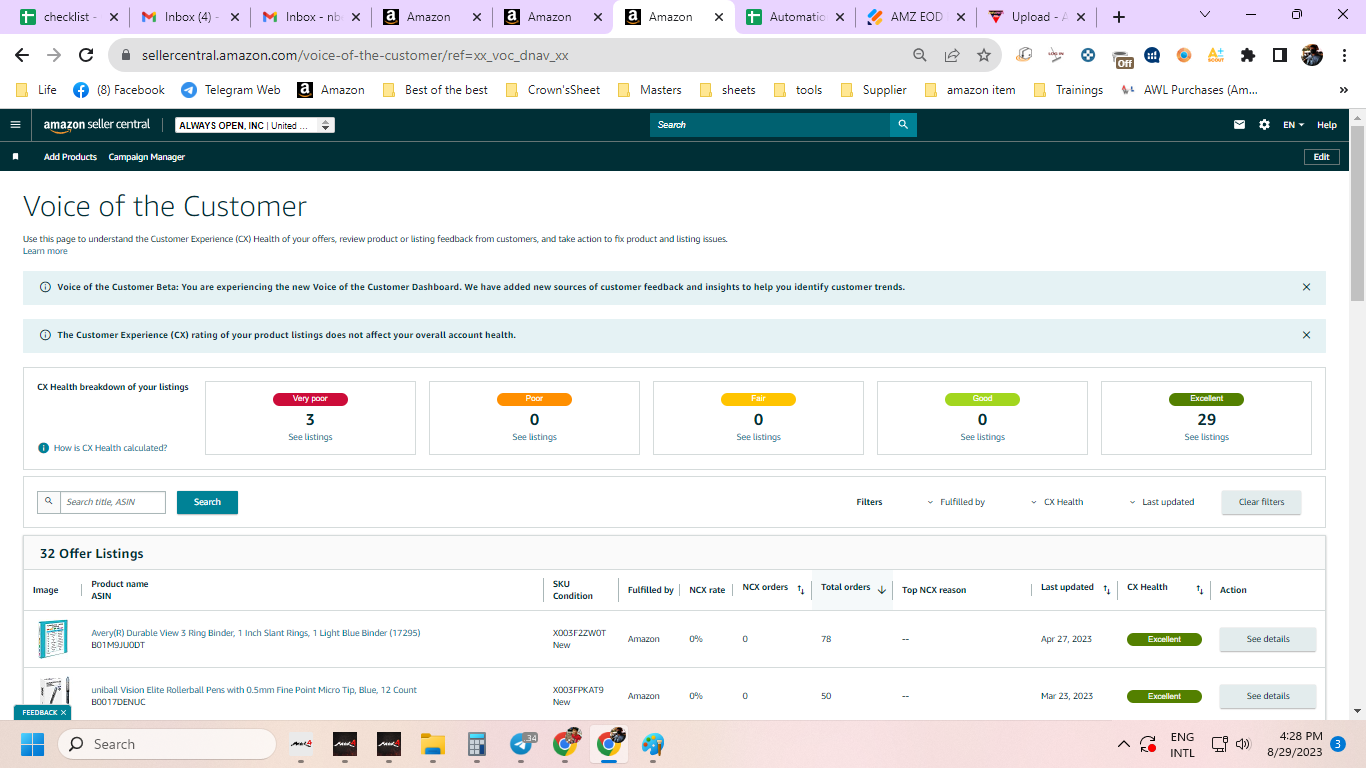See listings under the Excellent card
This screenshot has width=1366, height=768.
[1206, 437]
